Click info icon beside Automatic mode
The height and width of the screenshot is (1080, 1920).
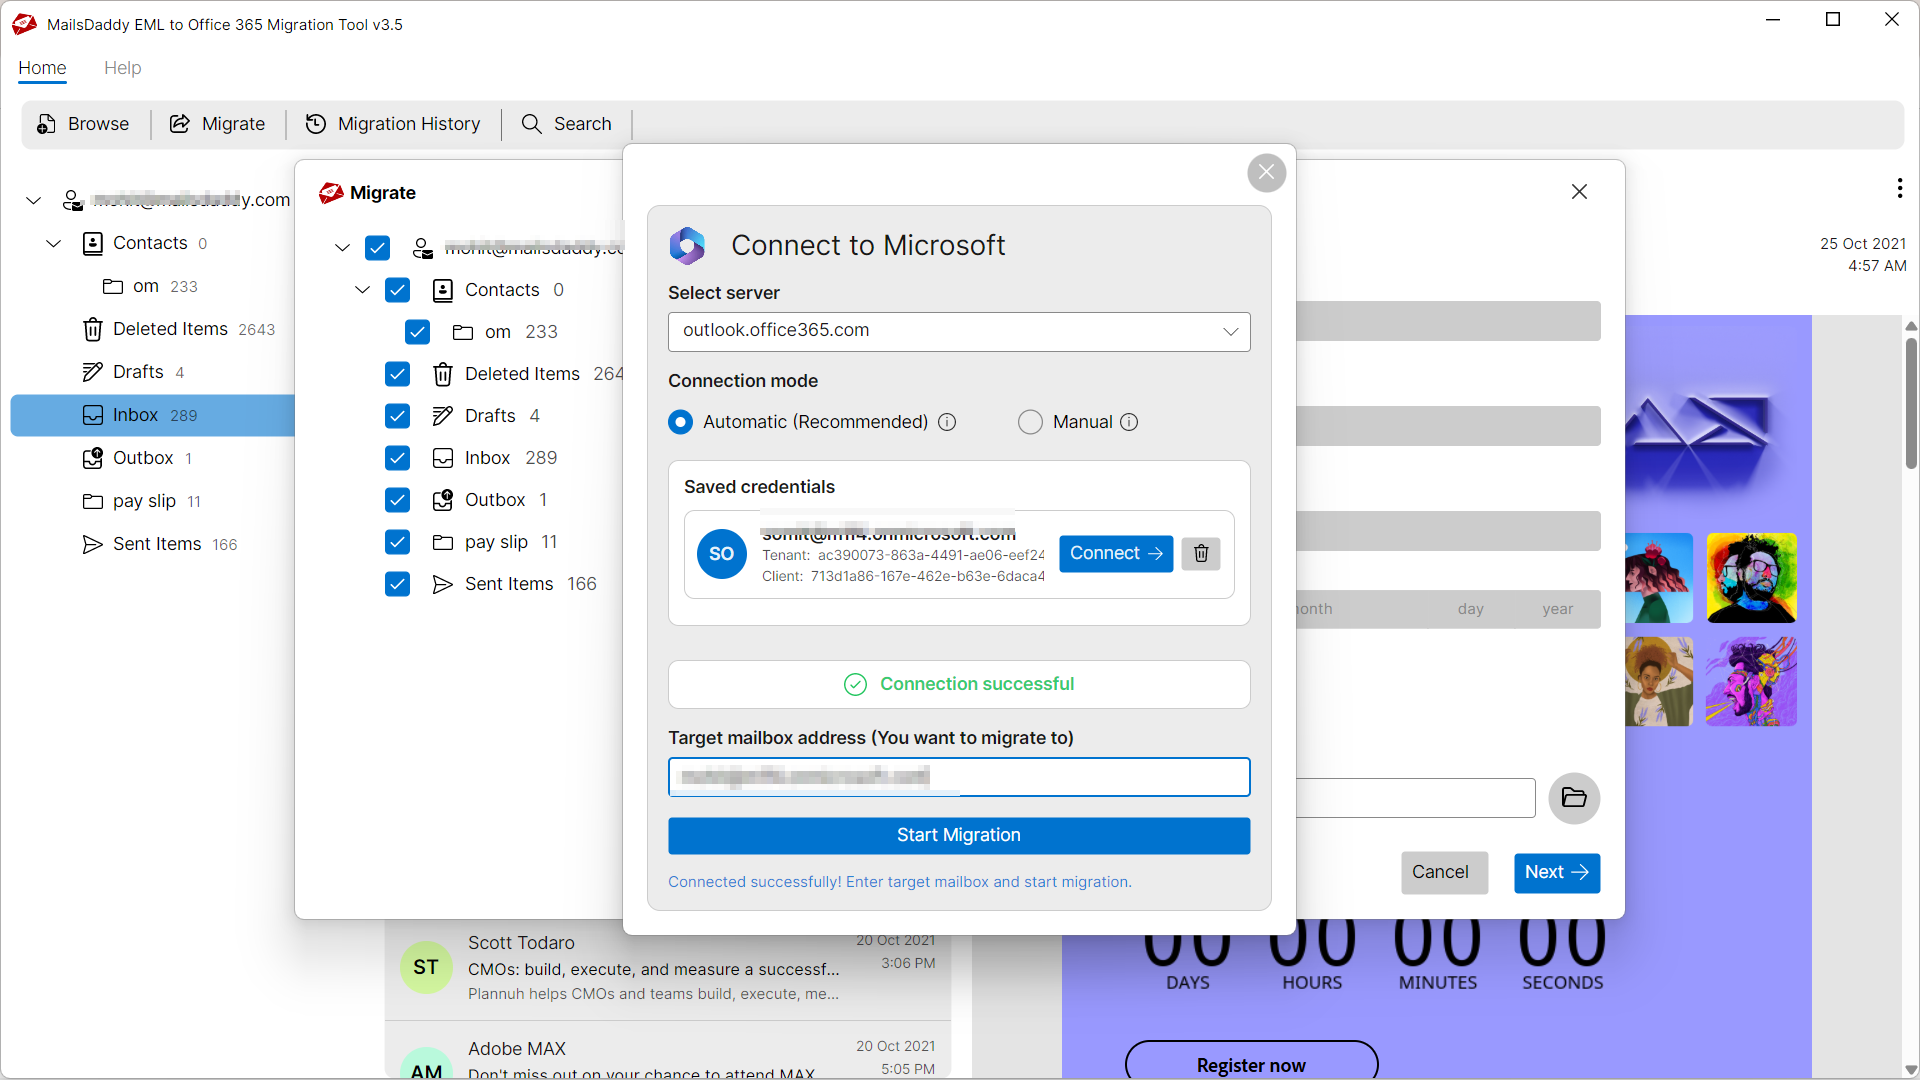point(947,422)
